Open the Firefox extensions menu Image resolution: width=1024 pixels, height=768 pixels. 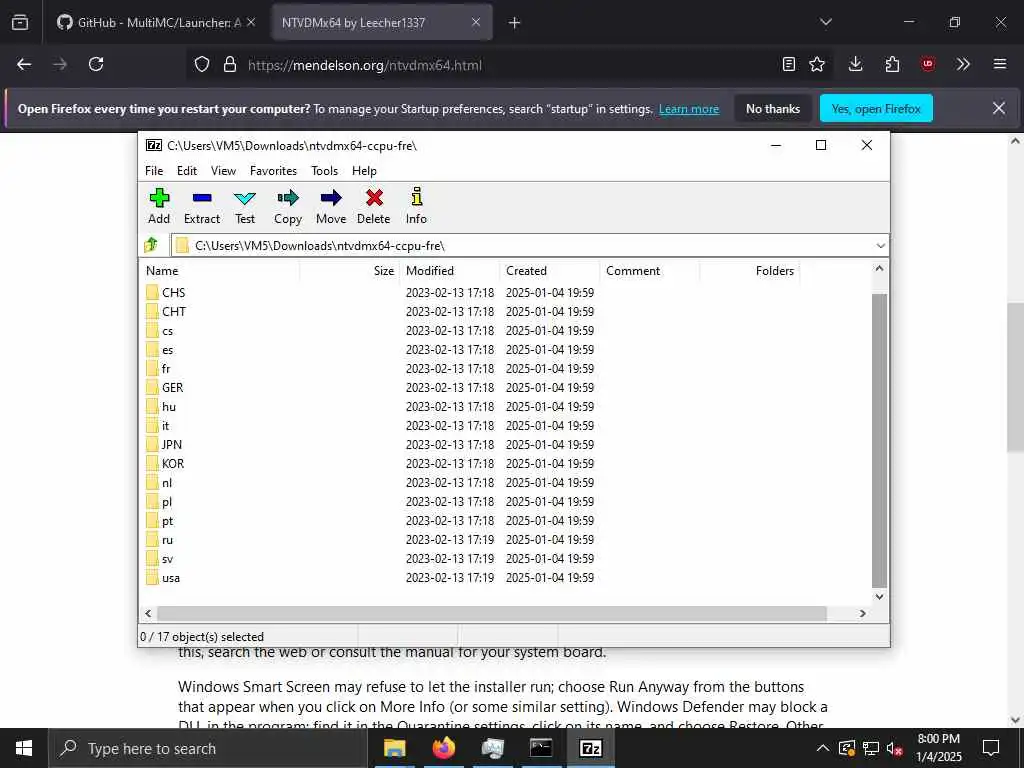point(892,64)
